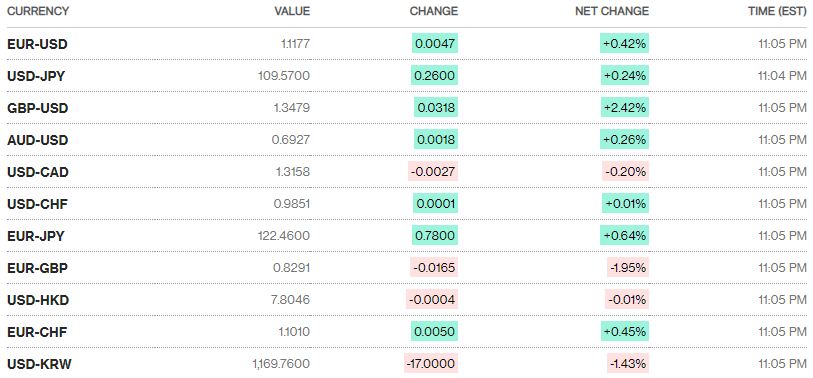The width and height of the screenshot is (813, 378).
Task: Click the +2.42% net change
Action: click(625, 108)
